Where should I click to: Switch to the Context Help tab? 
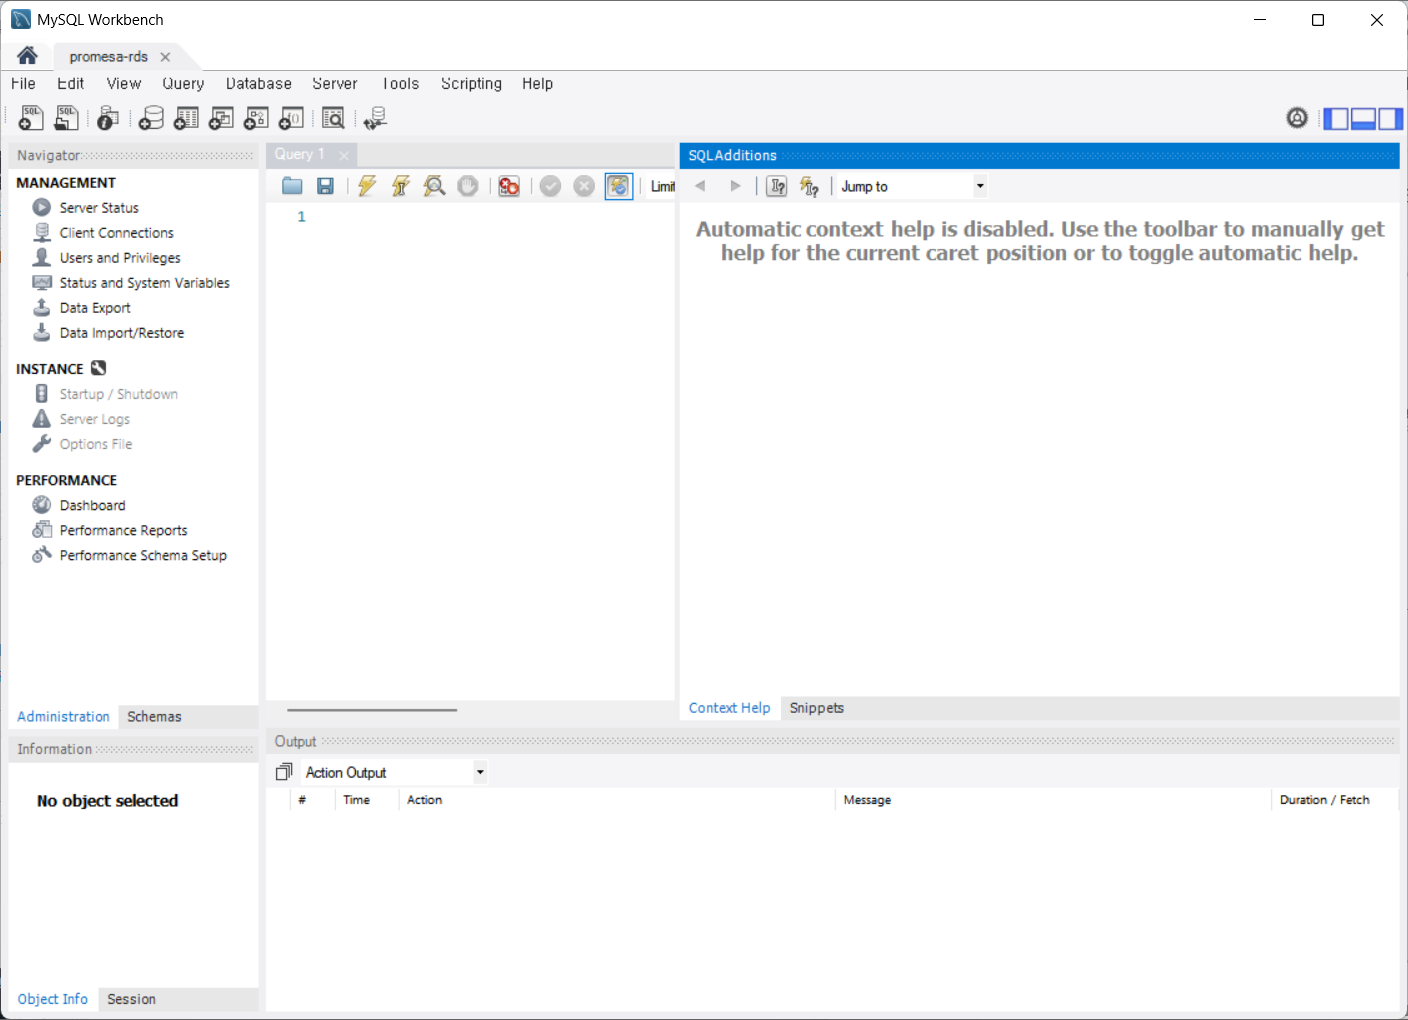tap(730, 708)
